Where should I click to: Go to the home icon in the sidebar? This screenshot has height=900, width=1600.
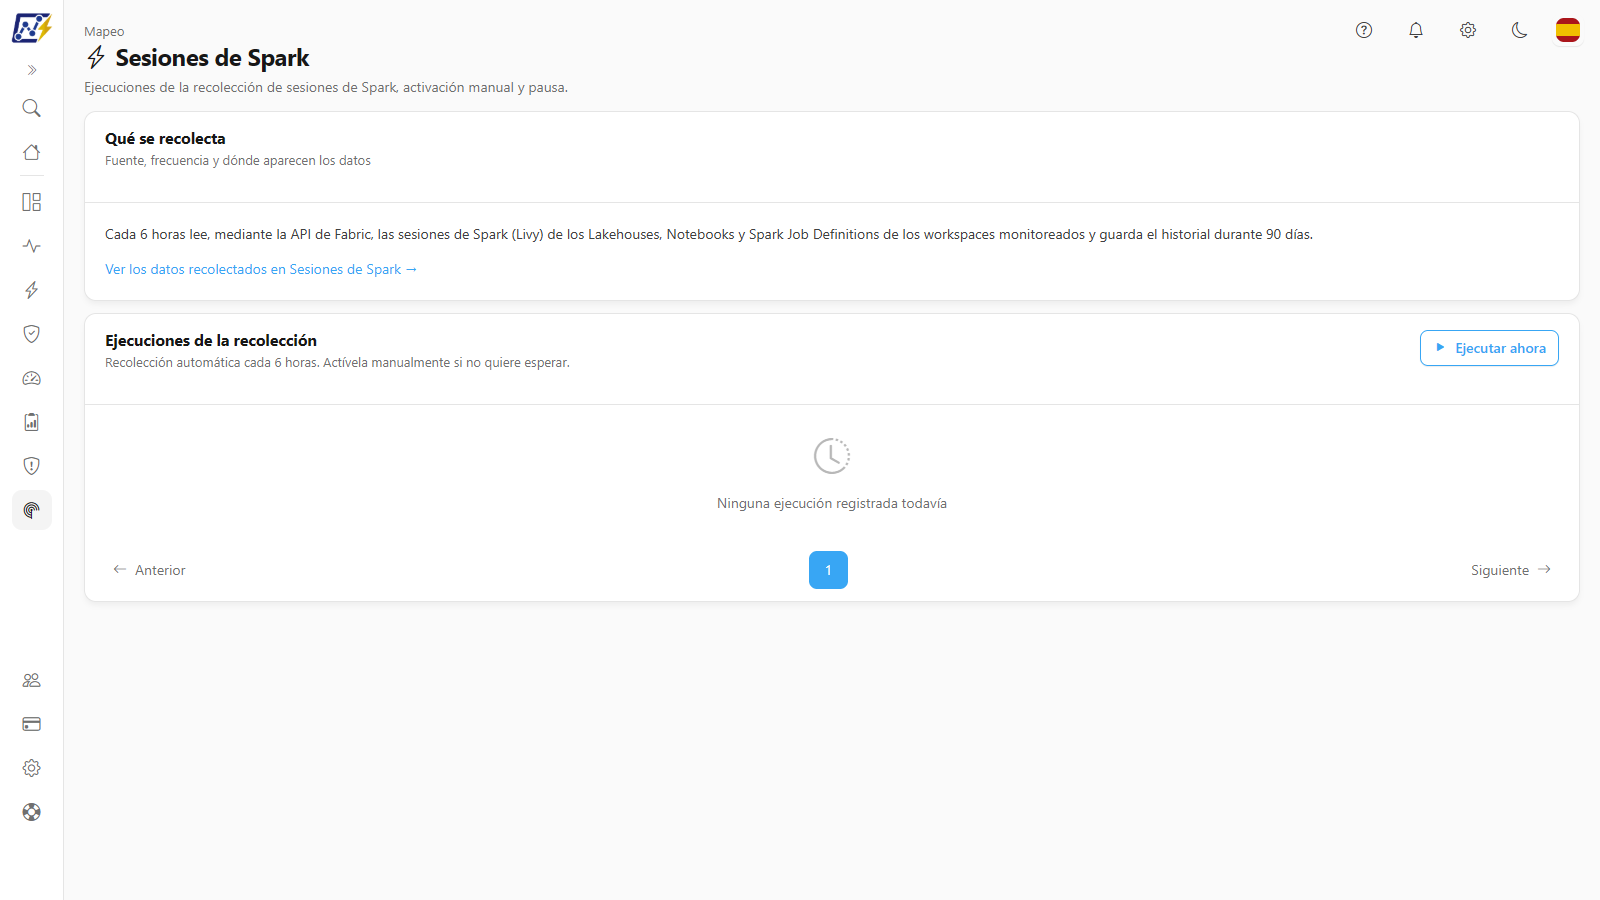(x=32, y=152)
